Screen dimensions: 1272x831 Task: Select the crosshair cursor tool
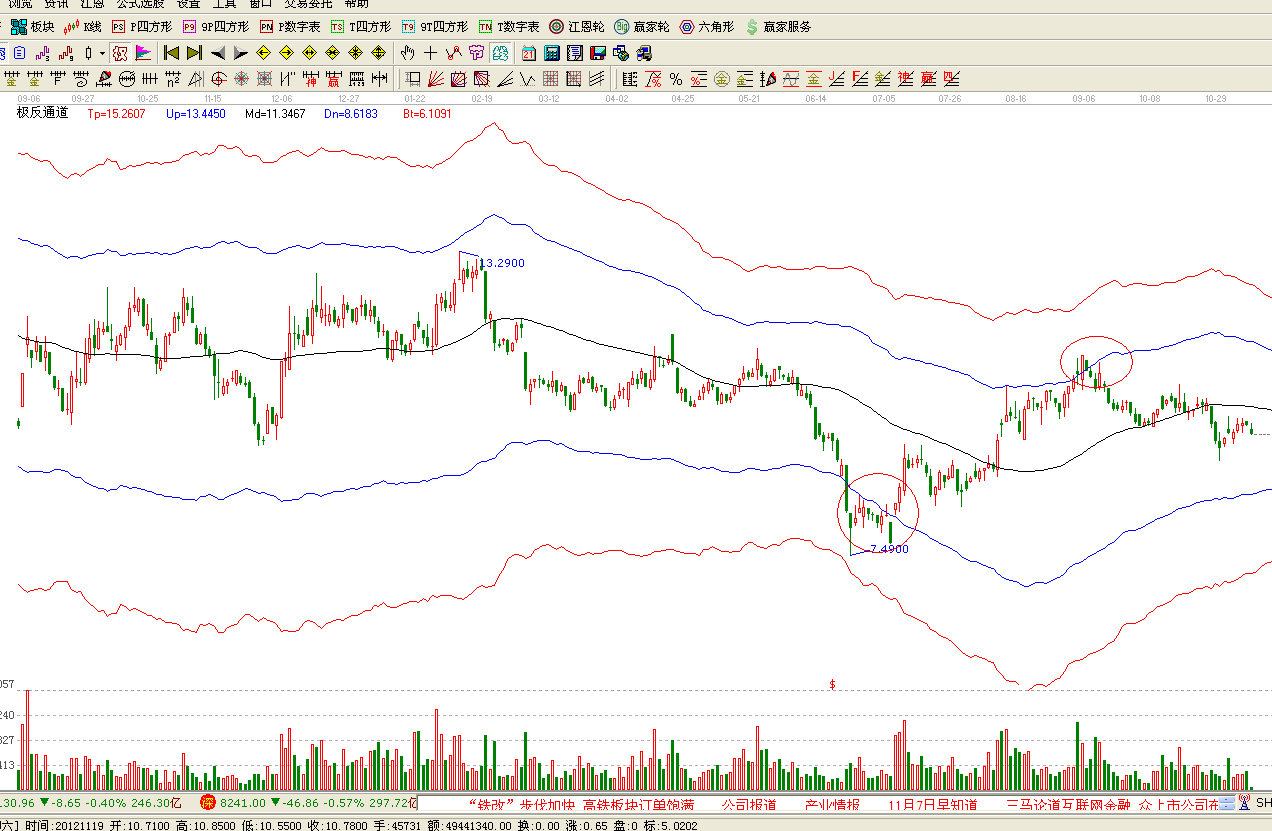pos(430,53)
